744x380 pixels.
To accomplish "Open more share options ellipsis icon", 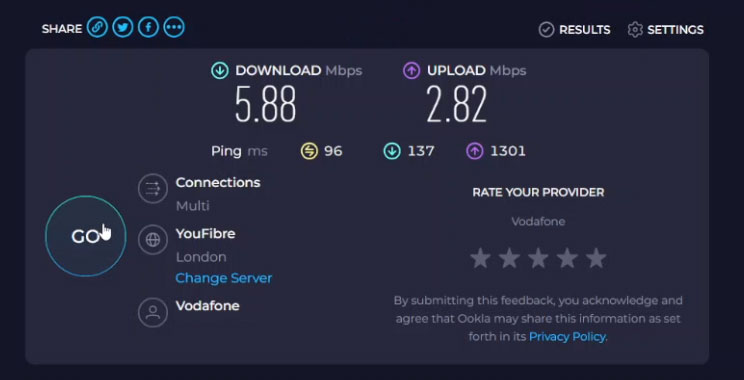I will pyautogui.click(x=174, y=28).
